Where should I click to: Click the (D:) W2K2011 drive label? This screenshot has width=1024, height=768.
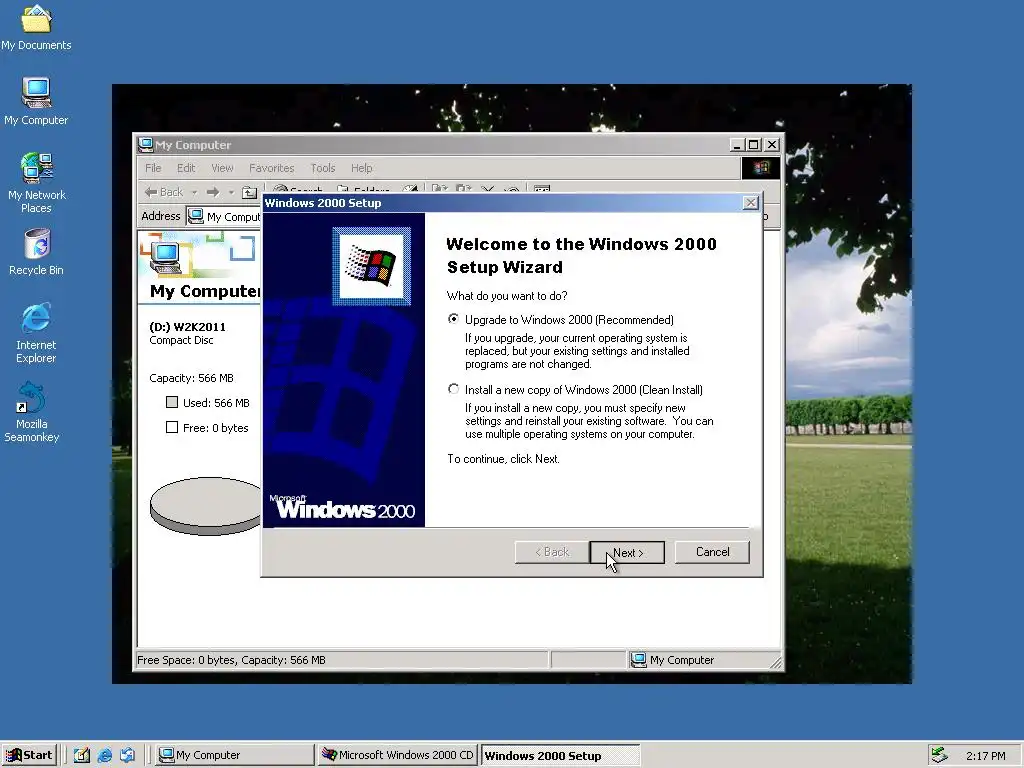click(187, 327)
